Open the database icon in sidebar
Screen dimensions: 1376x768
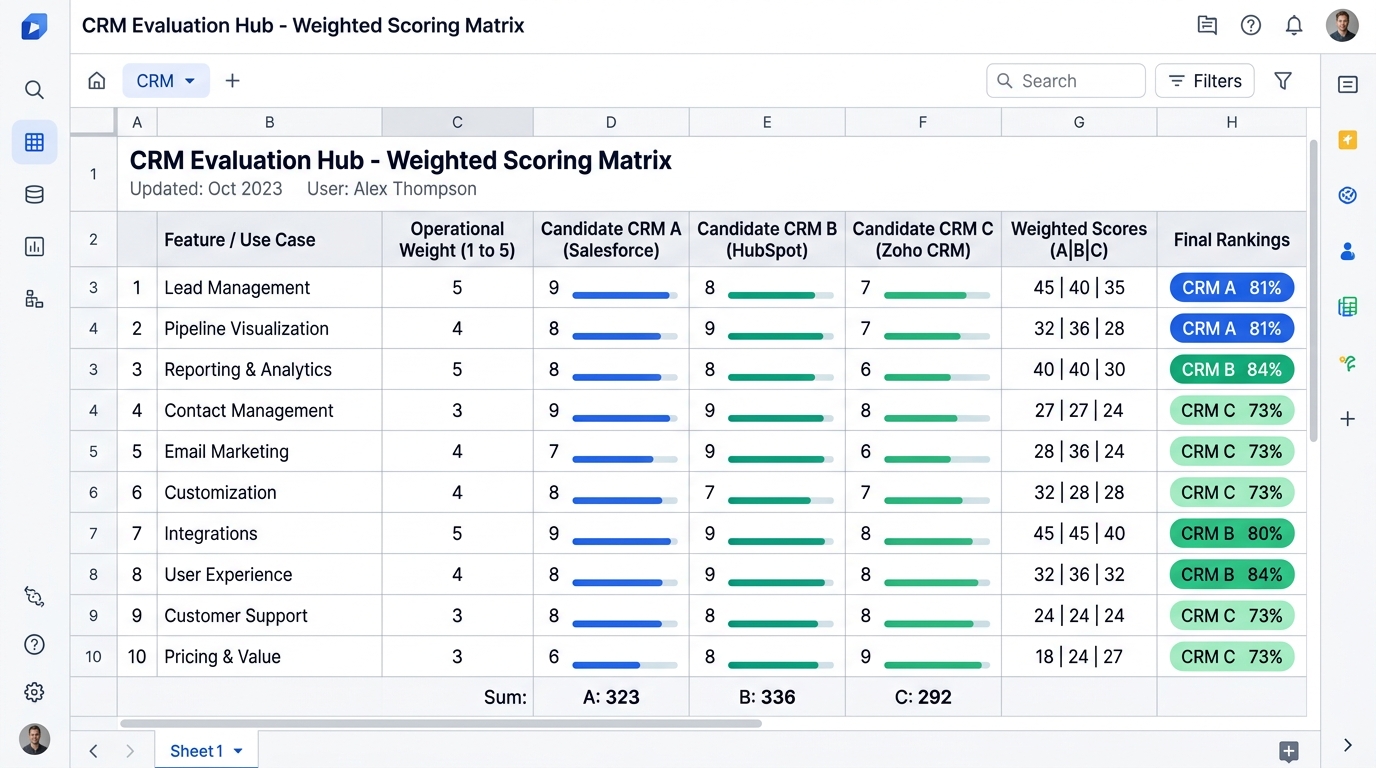pyautogui.click(x=34, y=195)
